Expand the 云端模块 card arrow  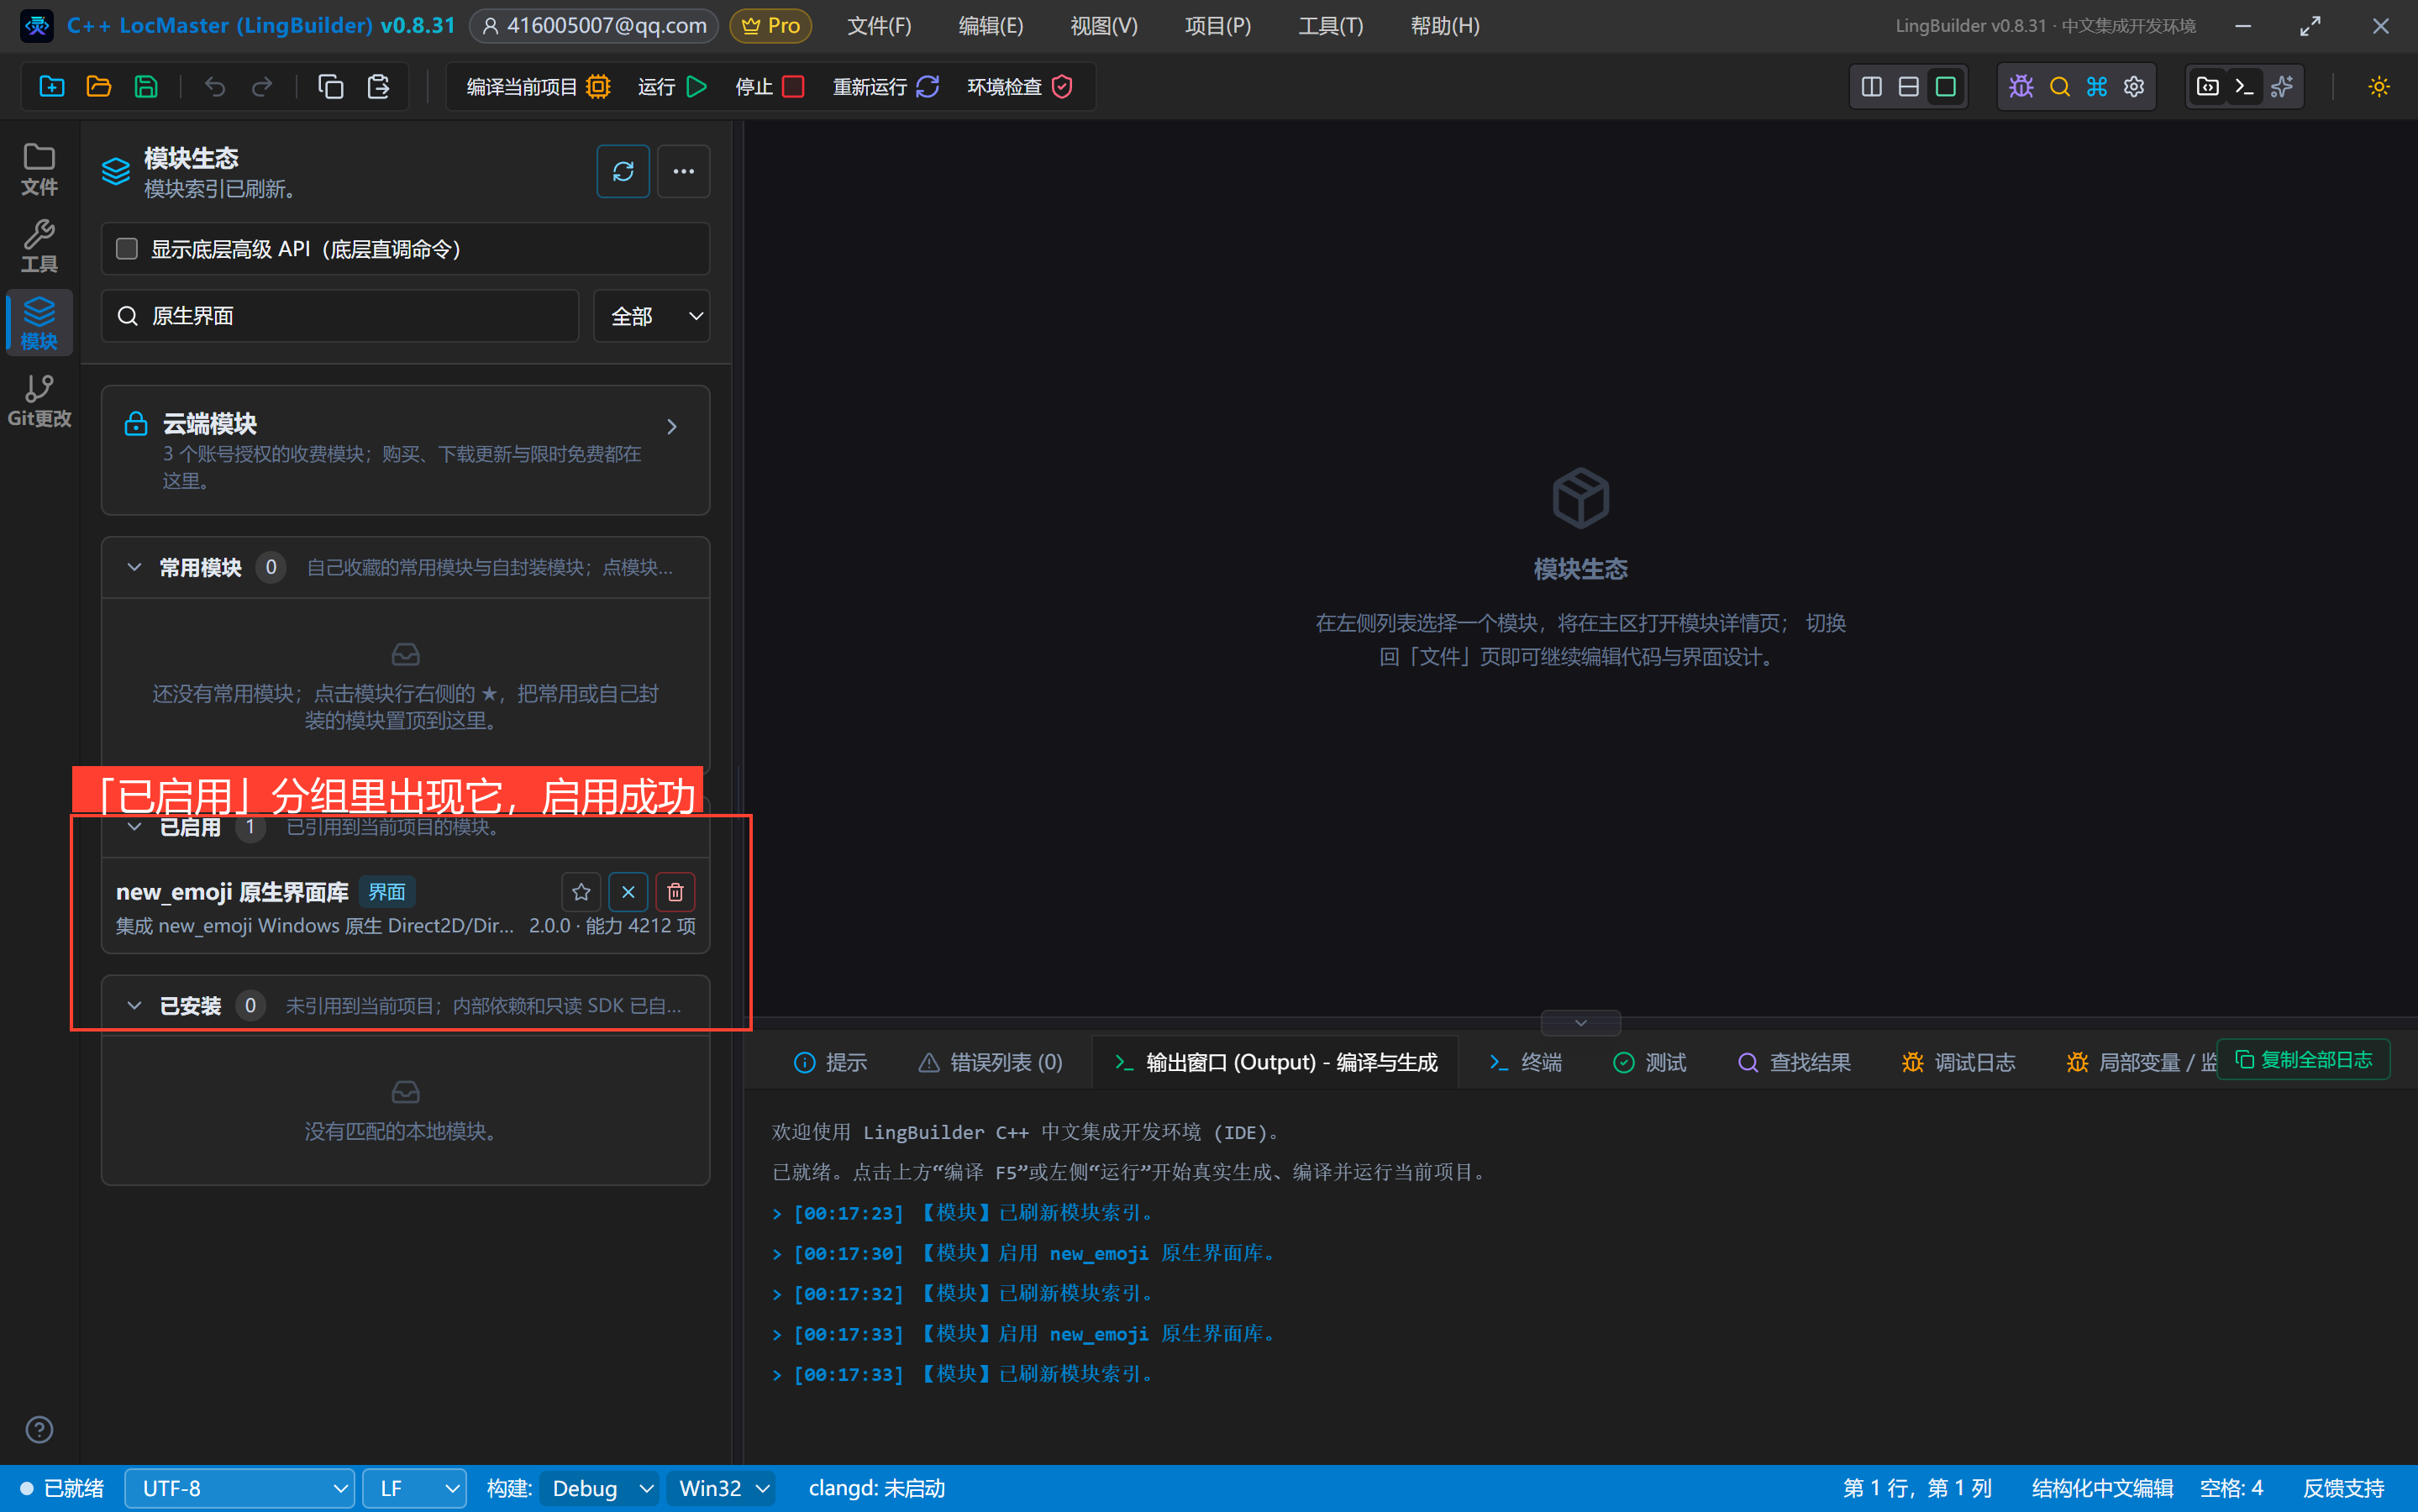click(672, 427)
